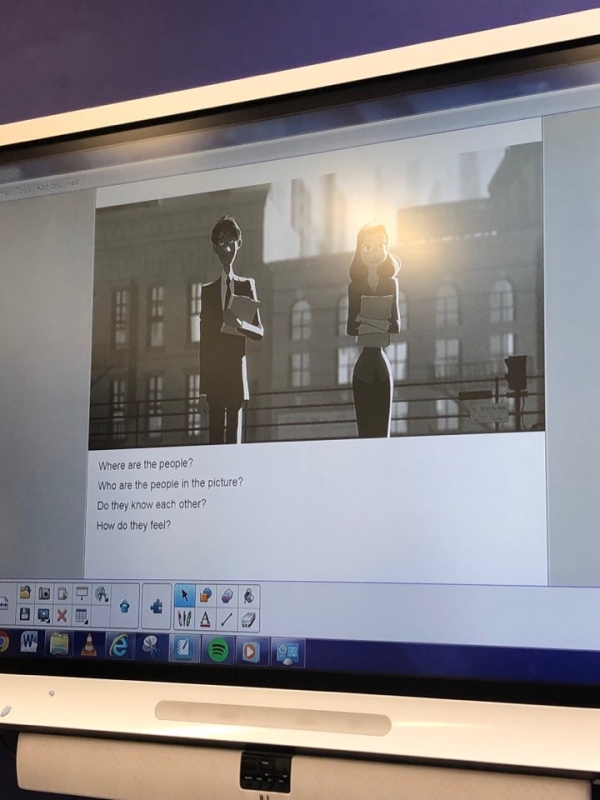
Task: Expand the Measurement Tools compass dropdown
Action: click(x=102, y=593)
